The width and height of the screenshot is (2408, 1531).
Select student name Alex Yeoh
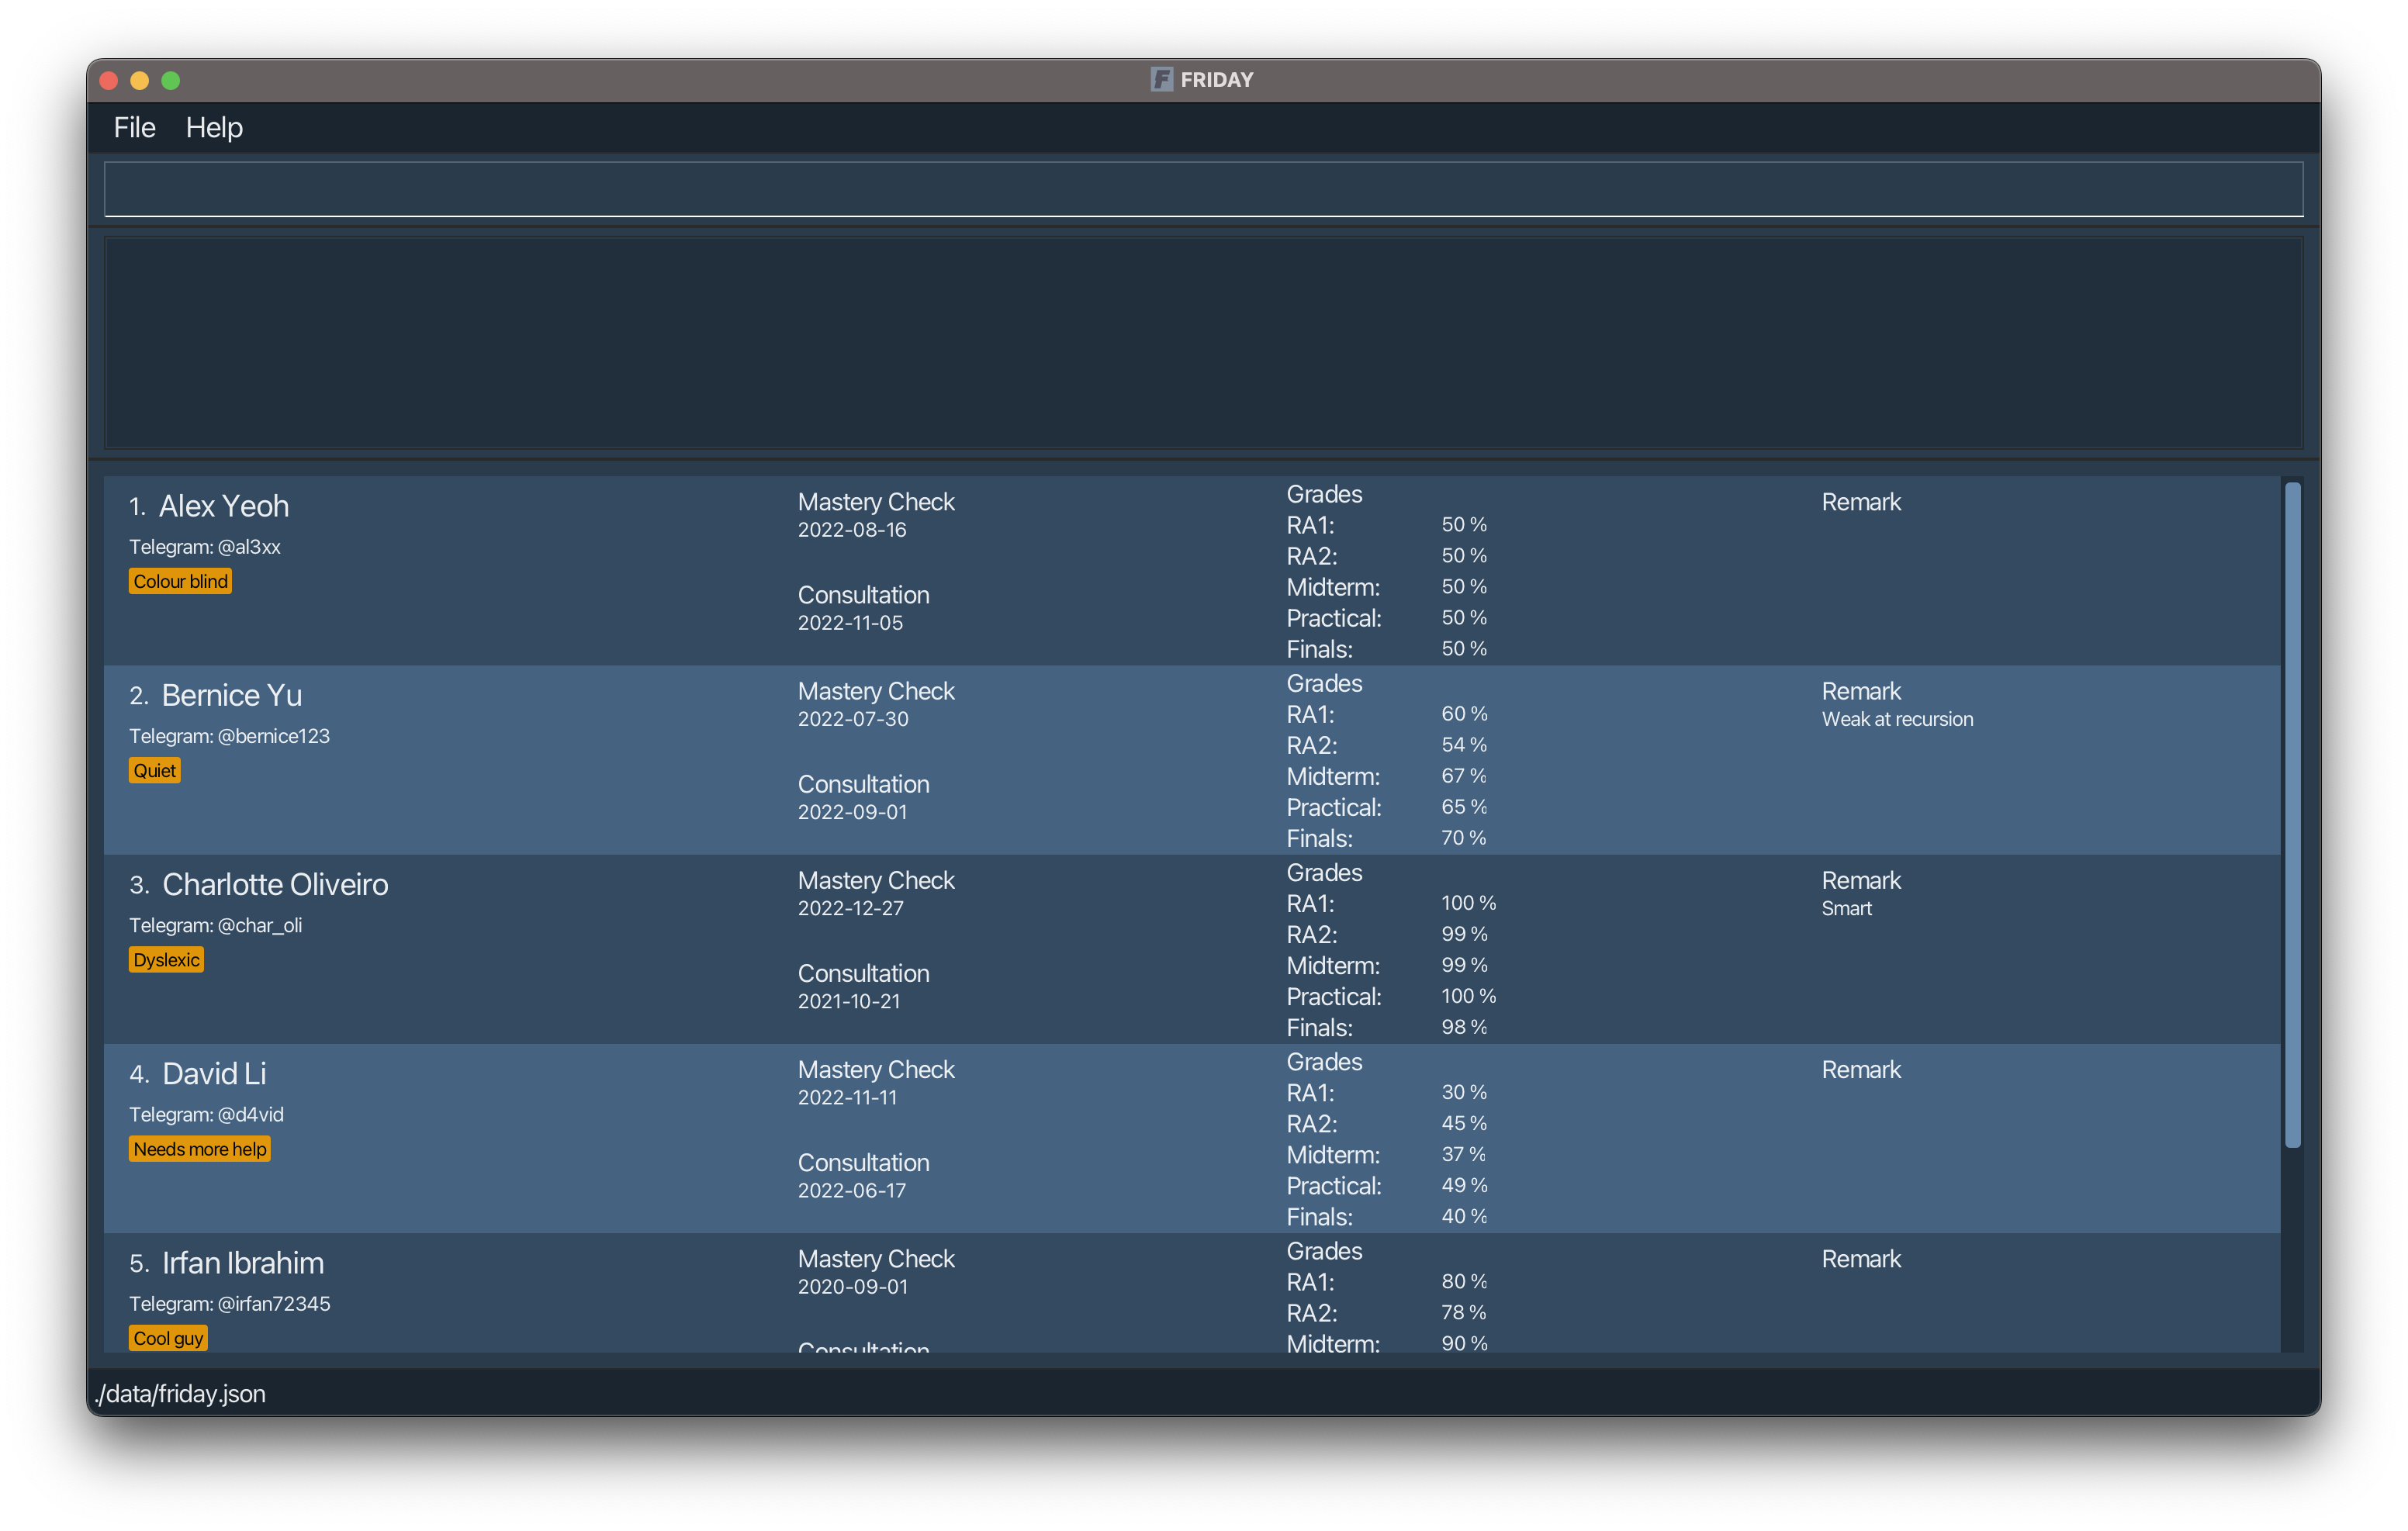click(x=224, y=506)
